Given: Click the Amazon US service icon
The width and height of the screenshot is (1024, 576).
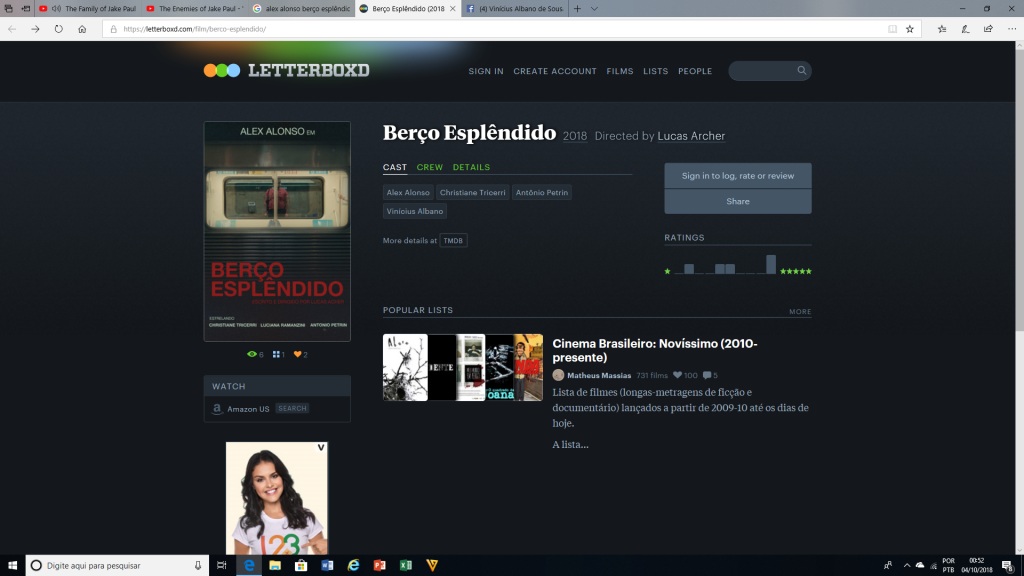Looking at the screenshot, I should click(x=217, y=409).
